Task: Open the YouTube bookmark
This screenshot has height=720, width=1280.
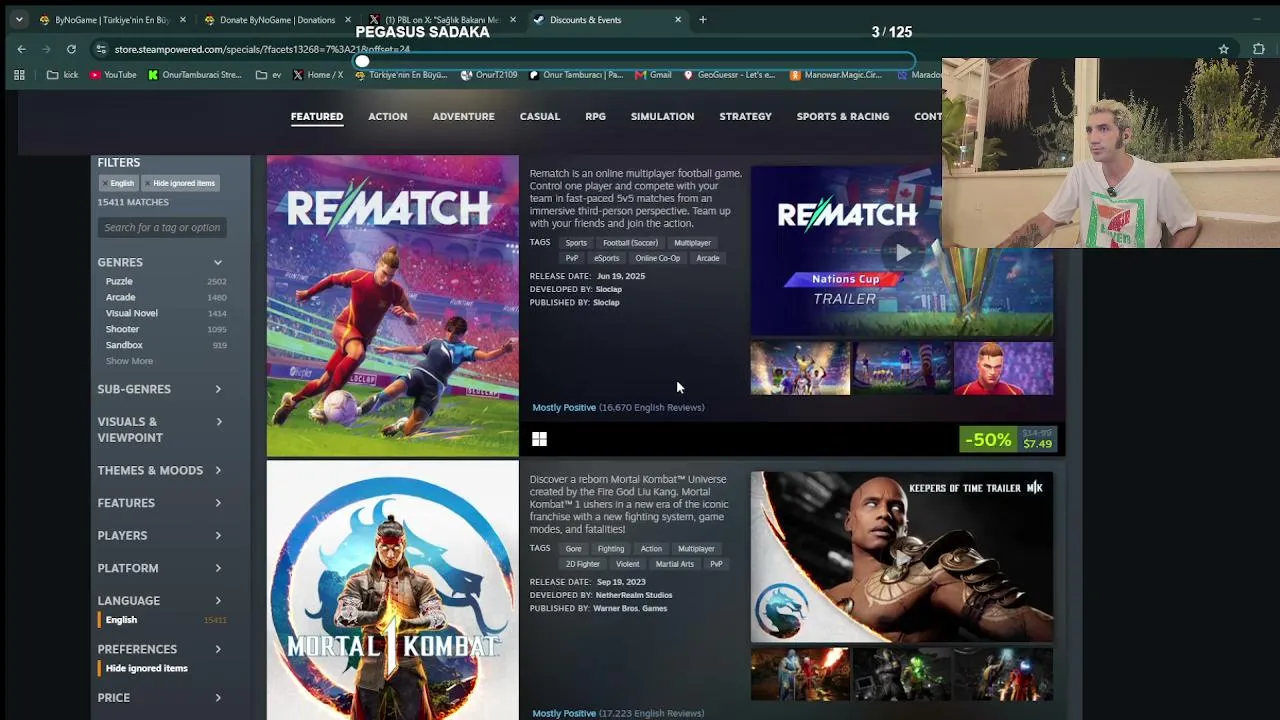Action: pyautogui.click(x=113, y=75)
